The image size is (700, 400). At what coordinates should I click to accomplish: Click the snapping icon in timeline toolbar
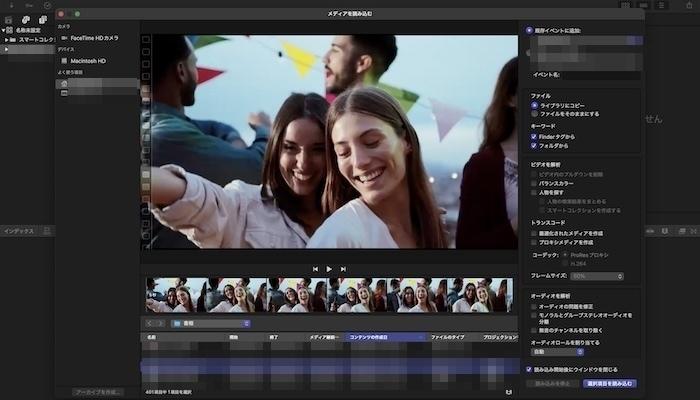click(665, 231)
